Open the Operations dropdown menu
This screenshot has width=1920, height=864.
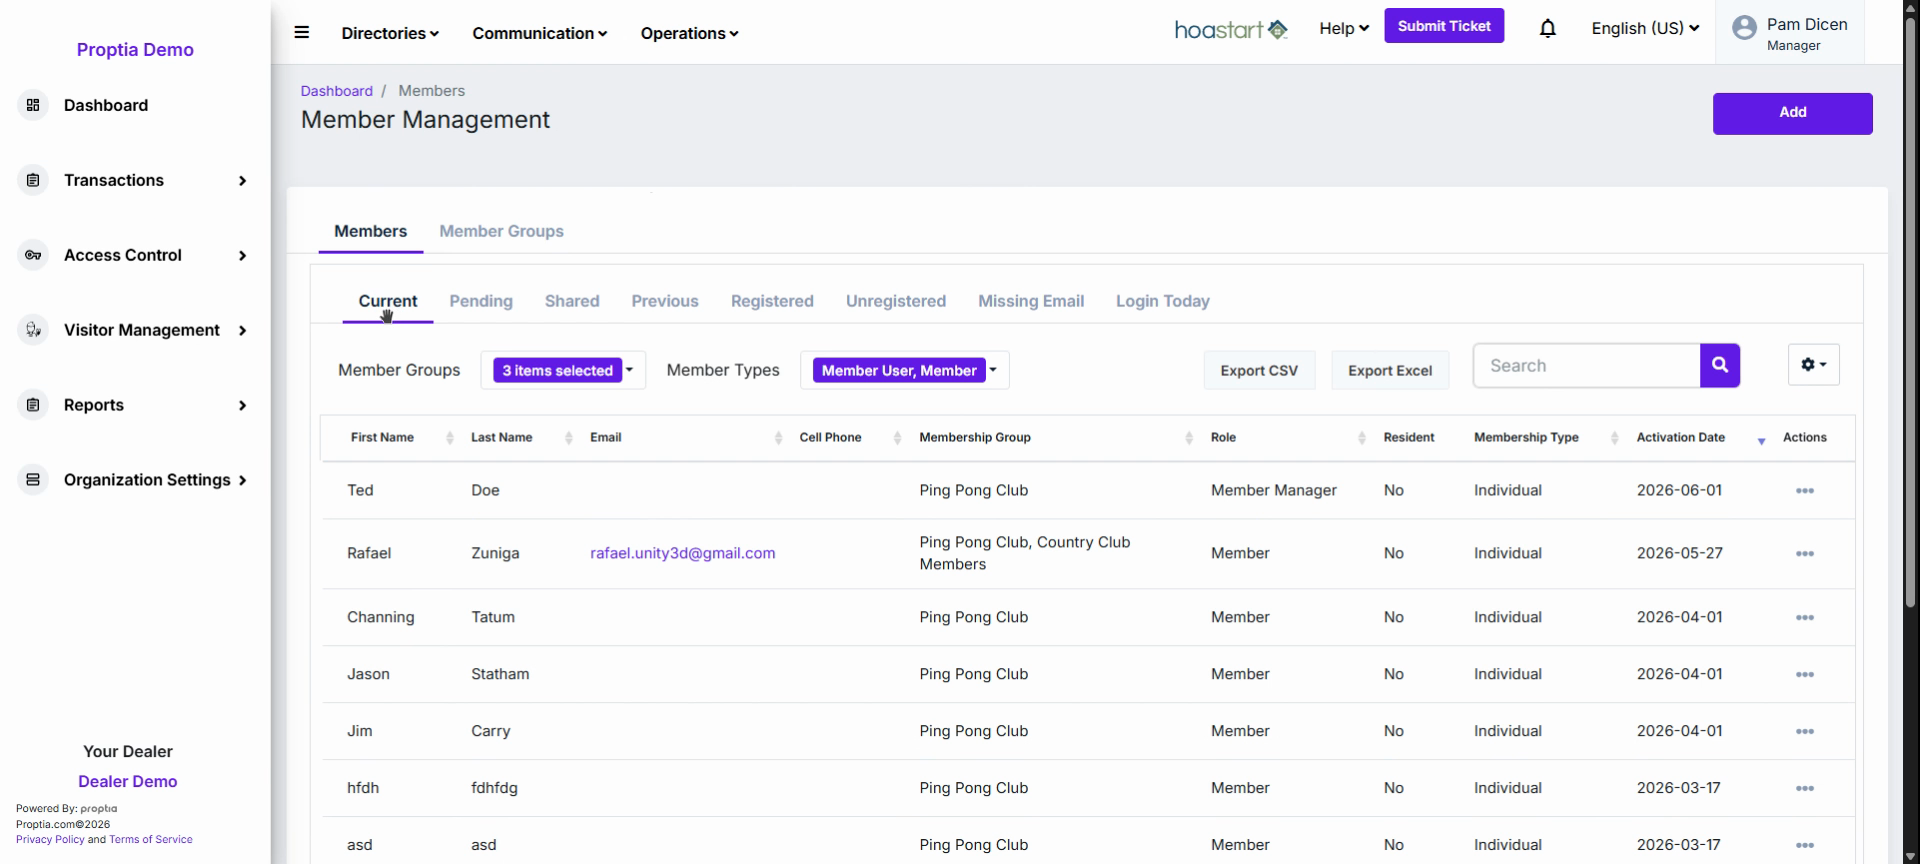pyautogui.click(x=690, y=33)
